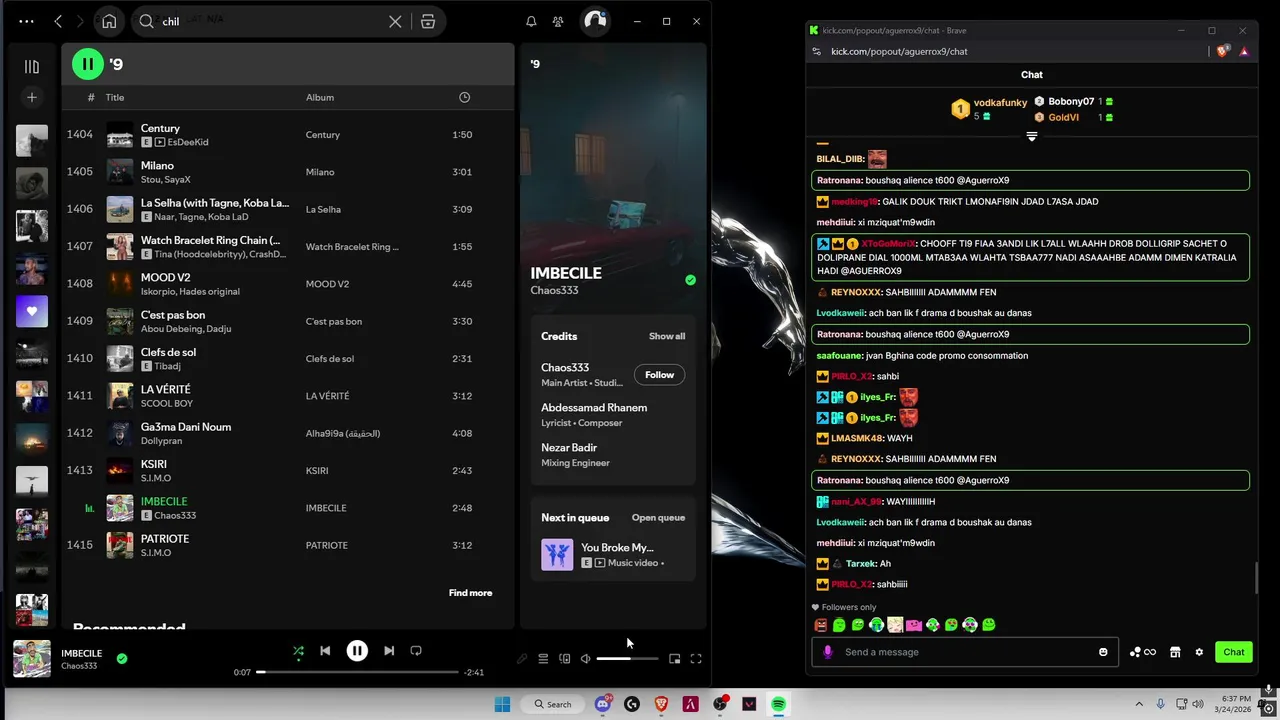Viewport: 1280px width, 720px height.
Task: Open Spotify three-dots main menu
Action: (x=26, y=21)
